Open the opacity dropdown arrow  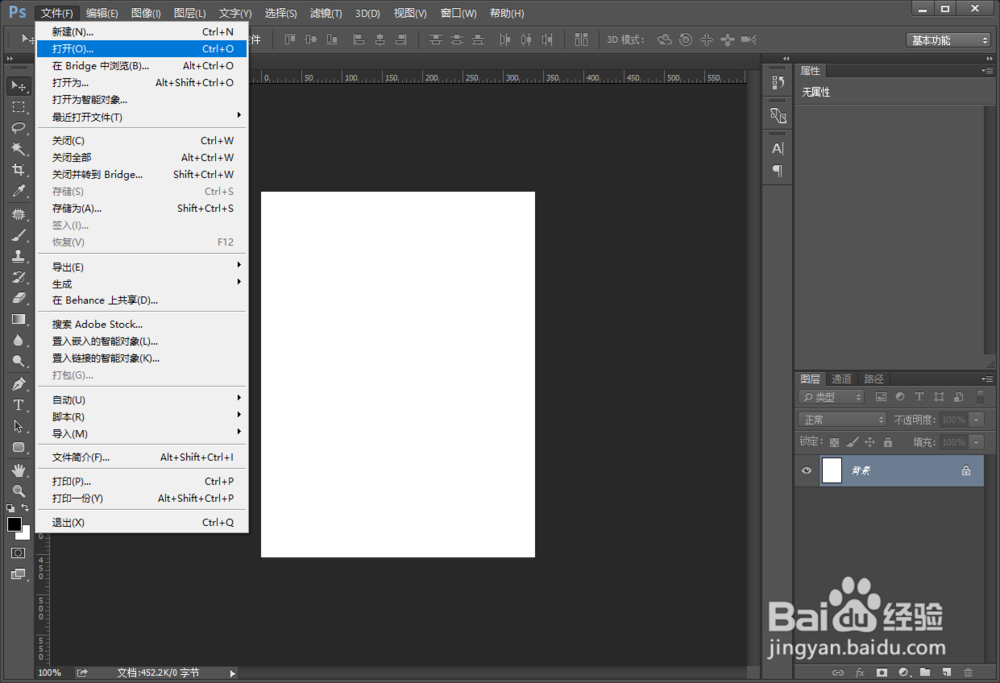[976, 420]
